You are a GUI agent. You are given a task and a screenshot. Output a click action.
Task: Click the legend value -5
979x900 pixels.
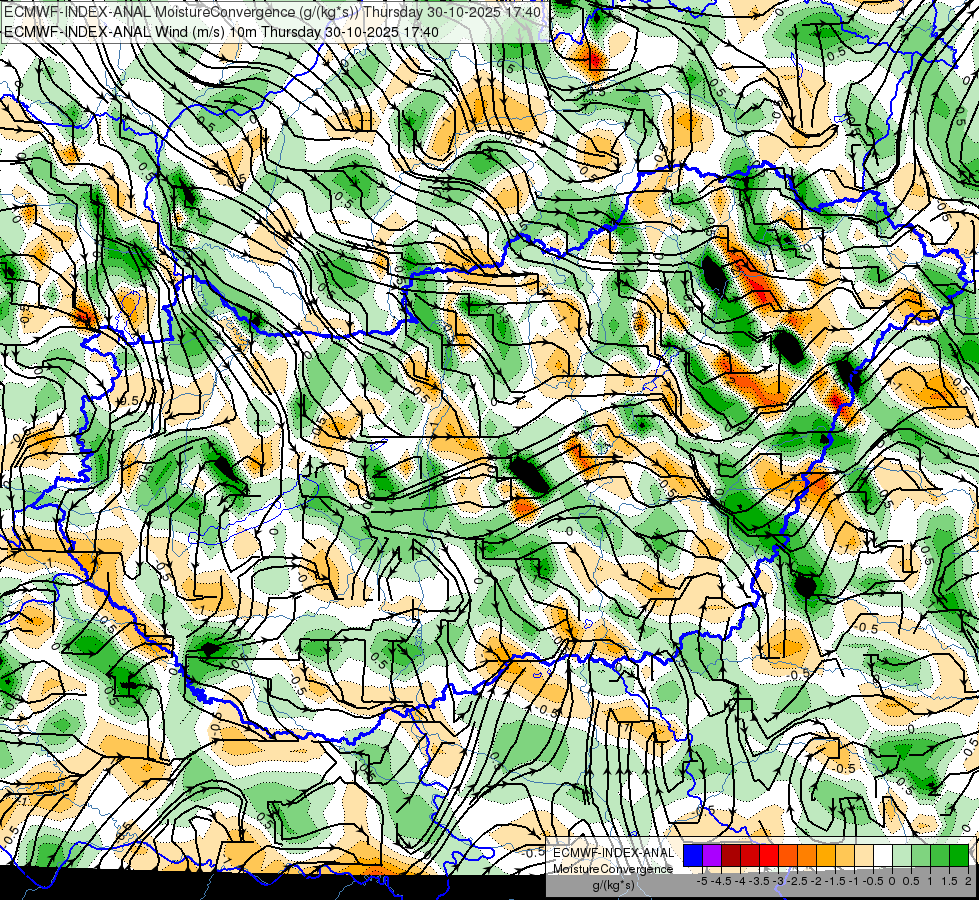[x=702, y=881]
